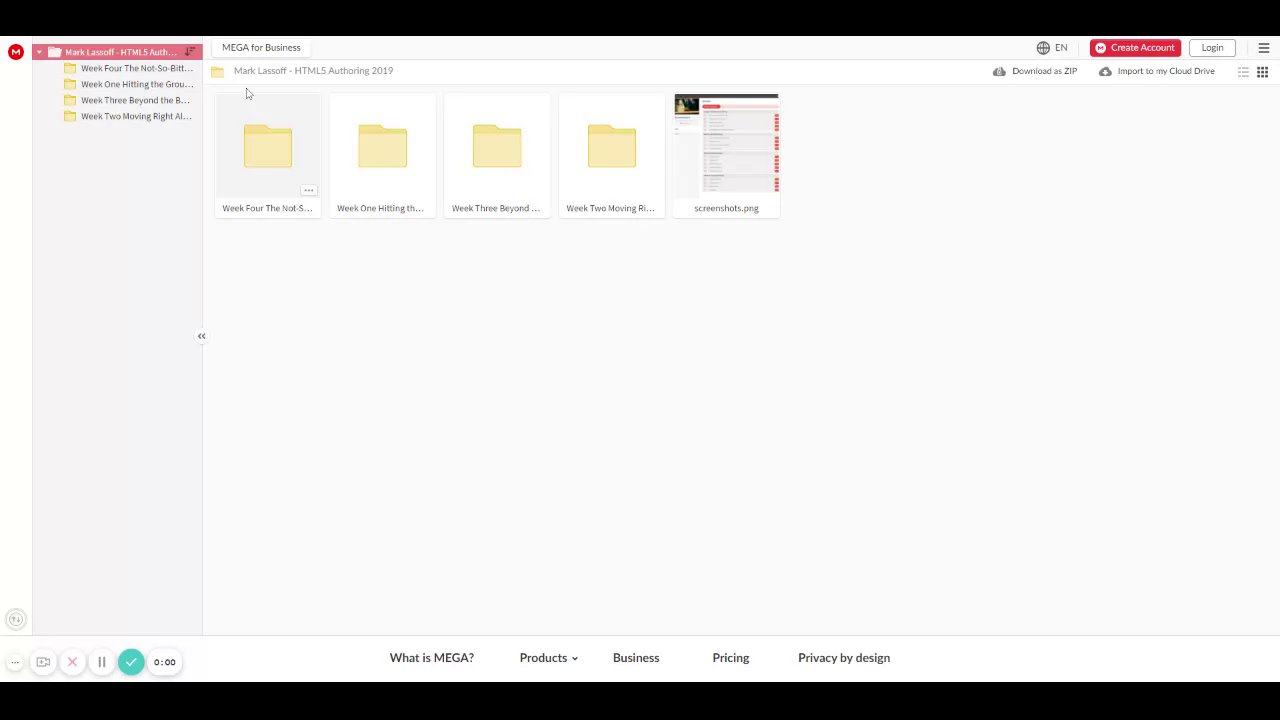The width and height of the screenshot is (1280, 720).
Task: Switch to grid thumbnail view
Action: [1262, 72]
